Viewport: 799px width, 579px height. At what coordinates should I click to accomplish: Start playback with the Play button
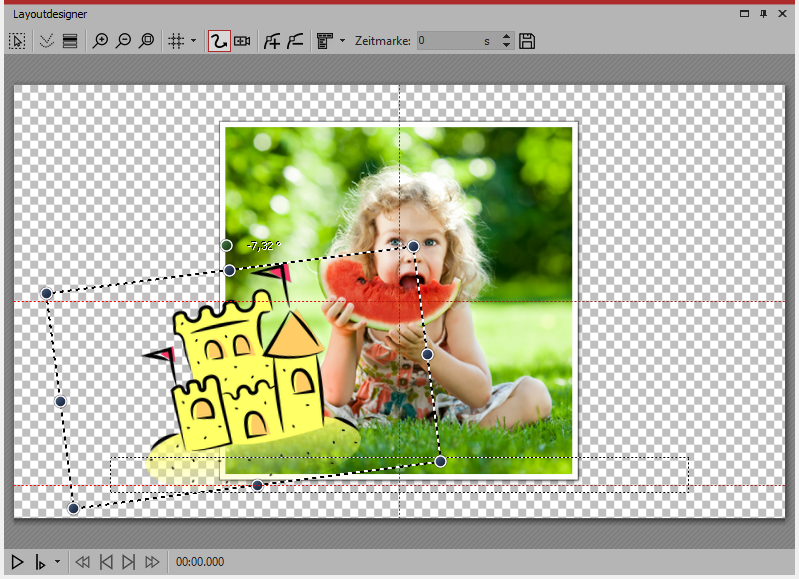click(x=17, y=562)
